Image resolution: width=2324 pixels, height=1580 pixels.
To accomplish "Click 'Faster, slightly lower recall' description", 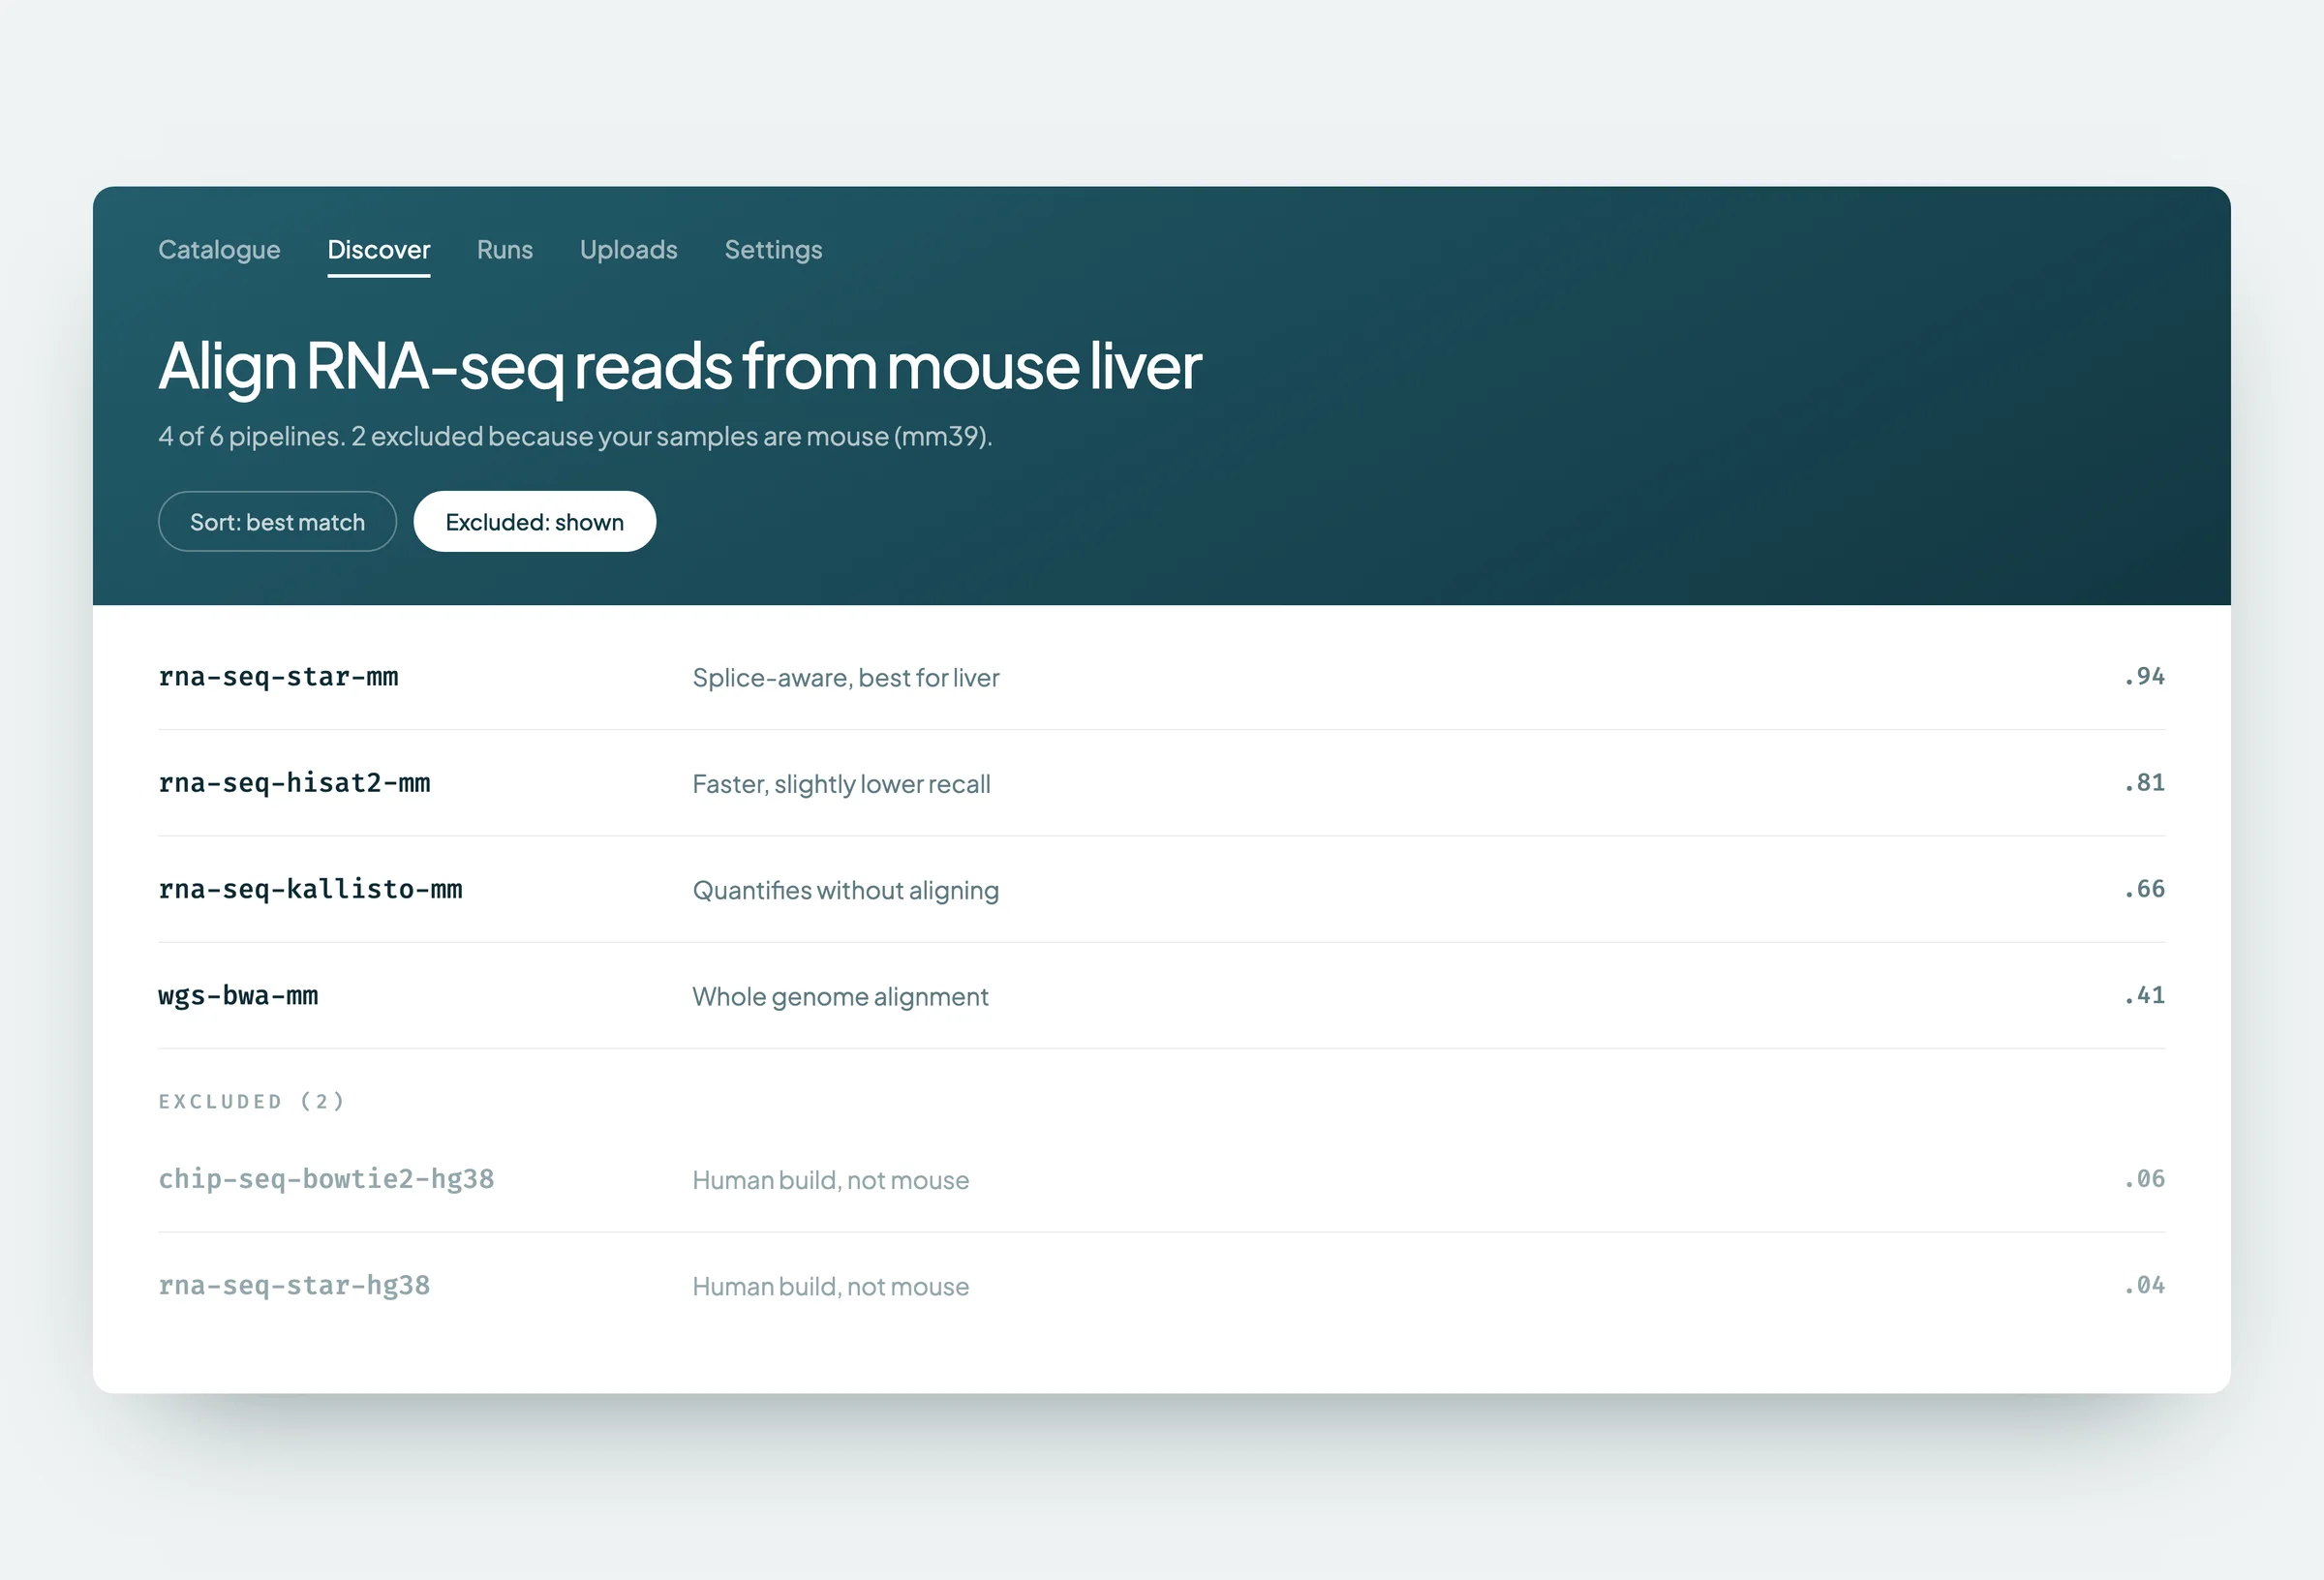I will pyautogui.click(x=841, y=784).
